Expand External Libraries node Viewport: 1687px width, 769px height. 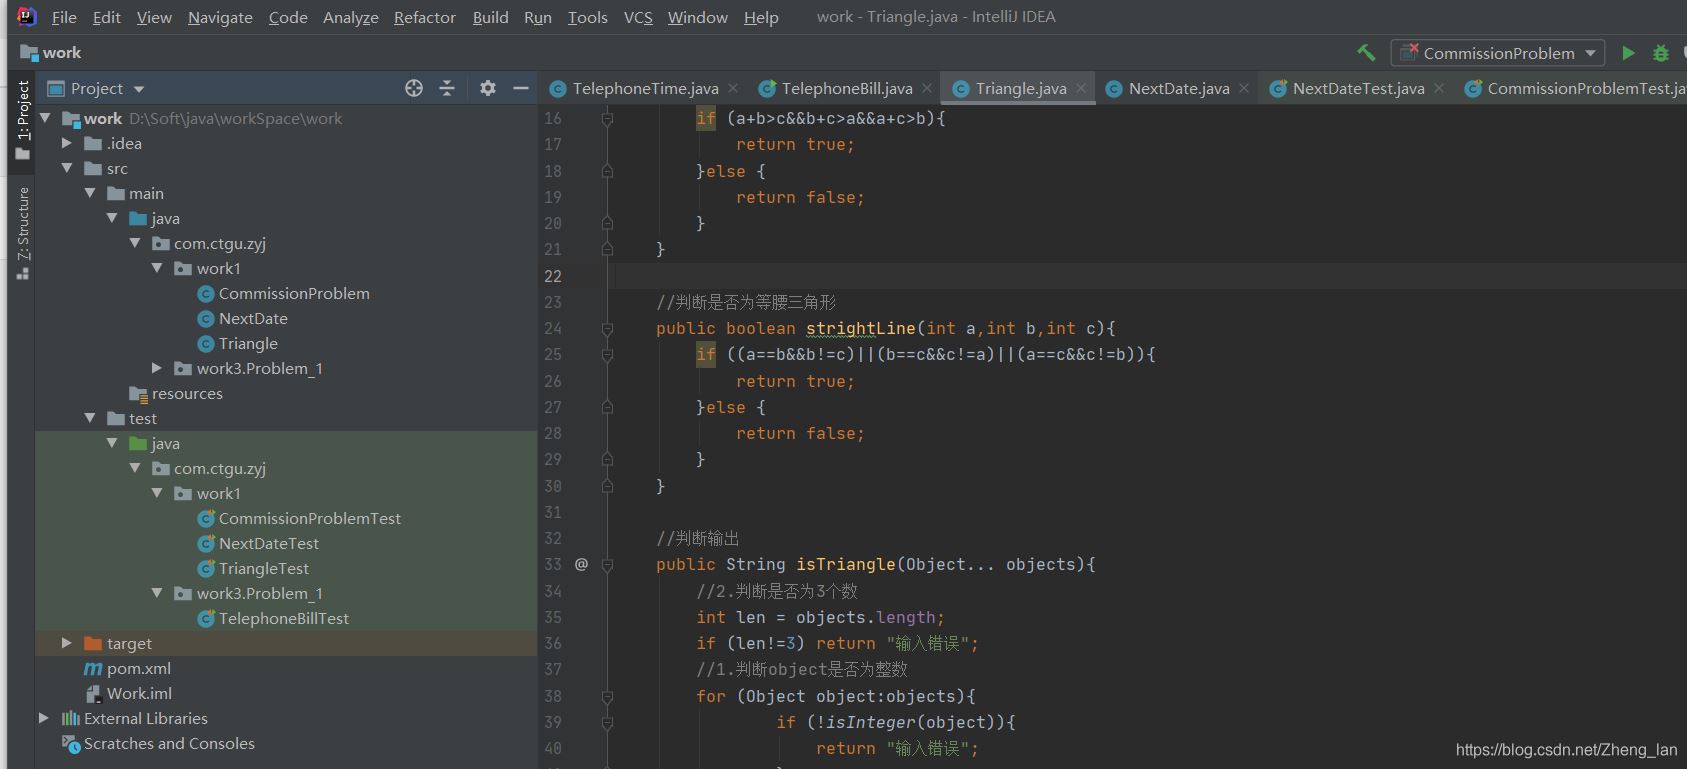point(43,718)
